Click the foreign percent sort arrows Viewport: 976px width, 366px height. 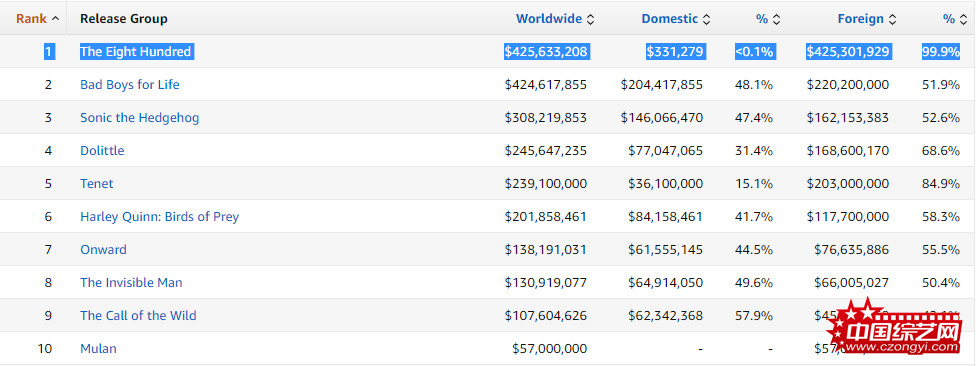(x=963, y=19)
